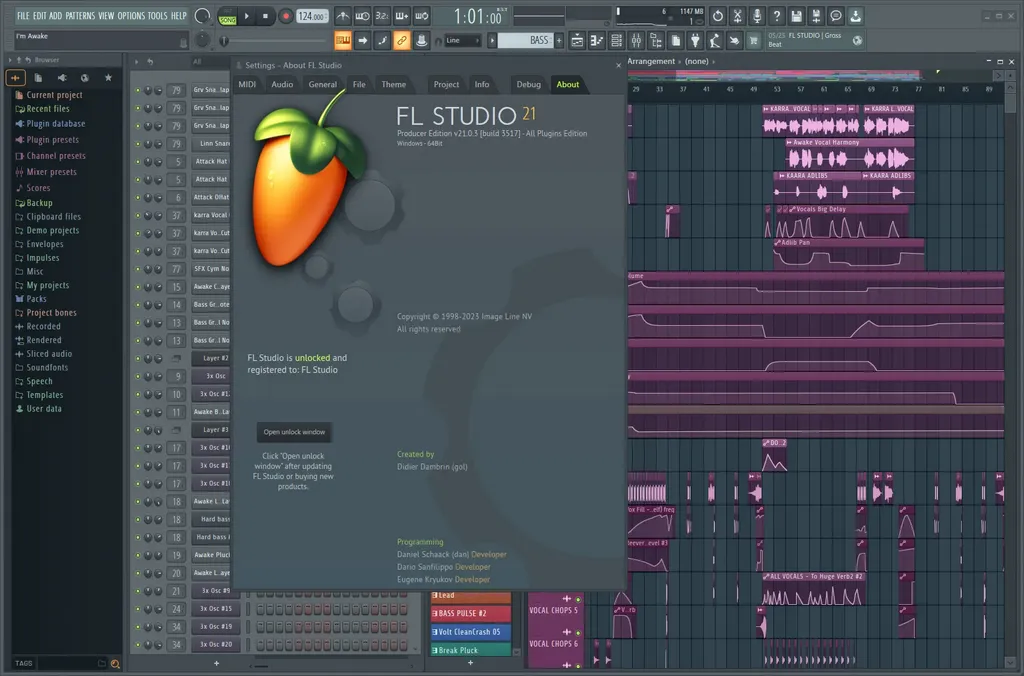Open the OPTIONS menu
This screenshot has height=676, width=1024.
pos(131,16)
